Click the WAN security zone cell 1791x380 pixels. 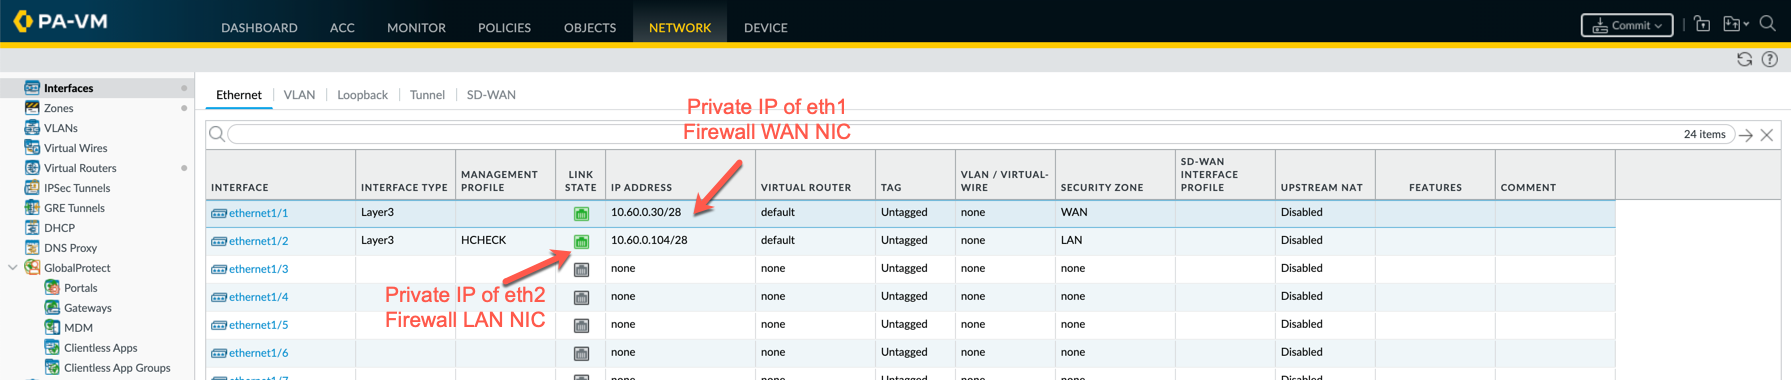click(x=1074, y=212)
